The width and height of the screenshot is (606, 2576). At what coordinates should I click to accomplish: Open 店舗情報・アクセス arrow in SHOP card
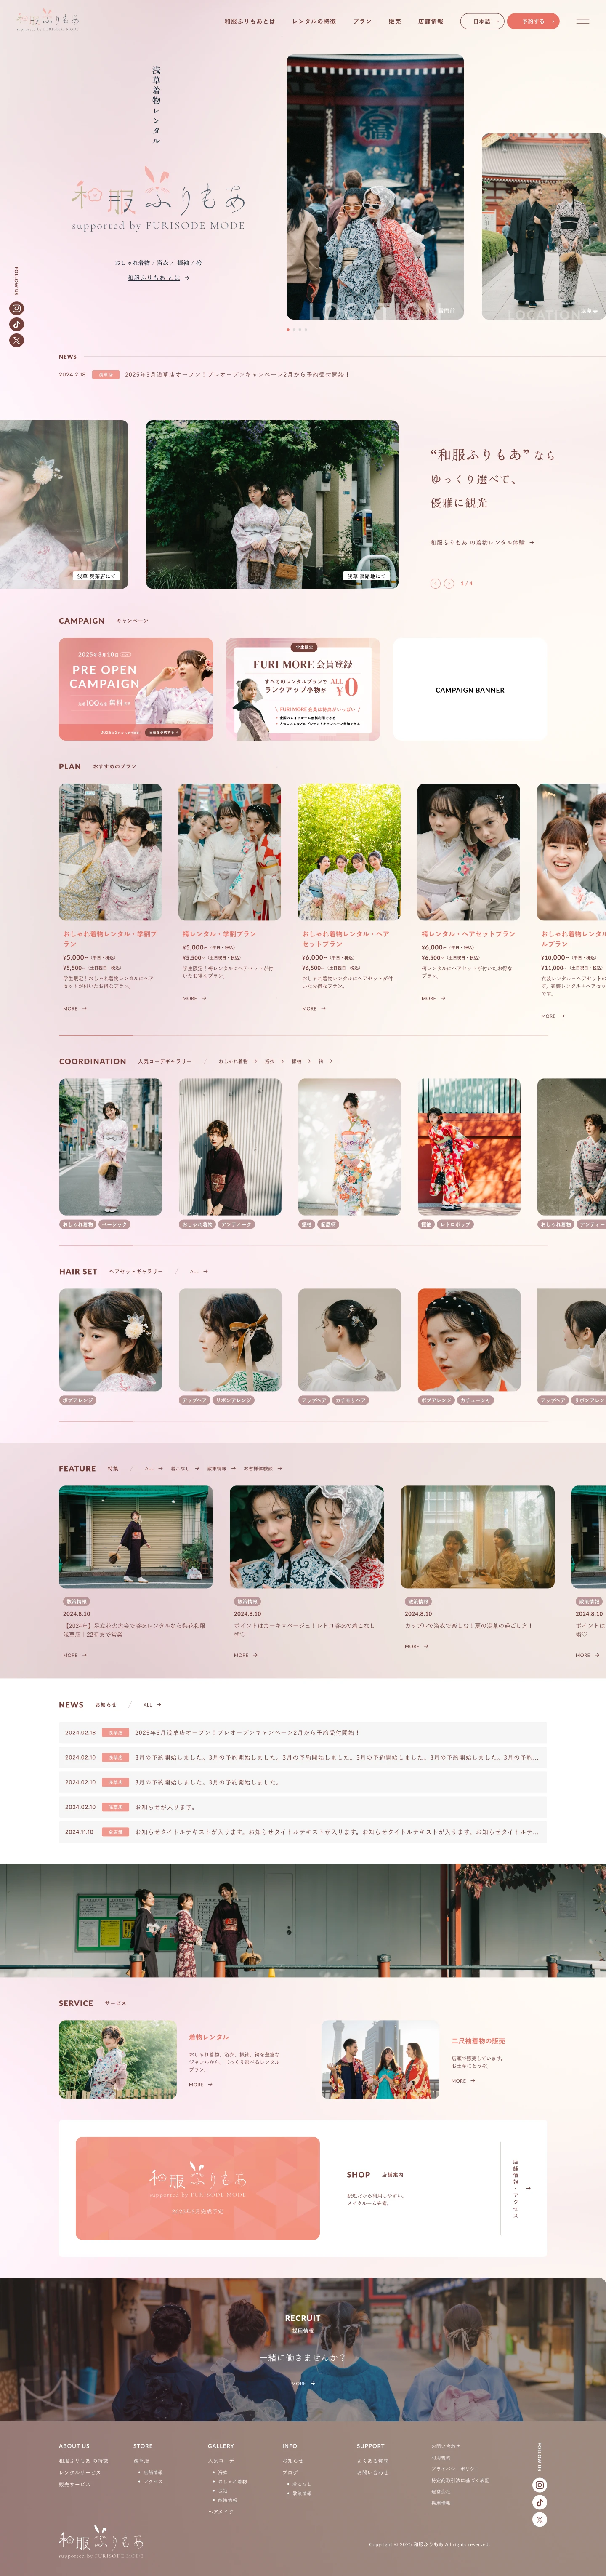click(528, 2188)
